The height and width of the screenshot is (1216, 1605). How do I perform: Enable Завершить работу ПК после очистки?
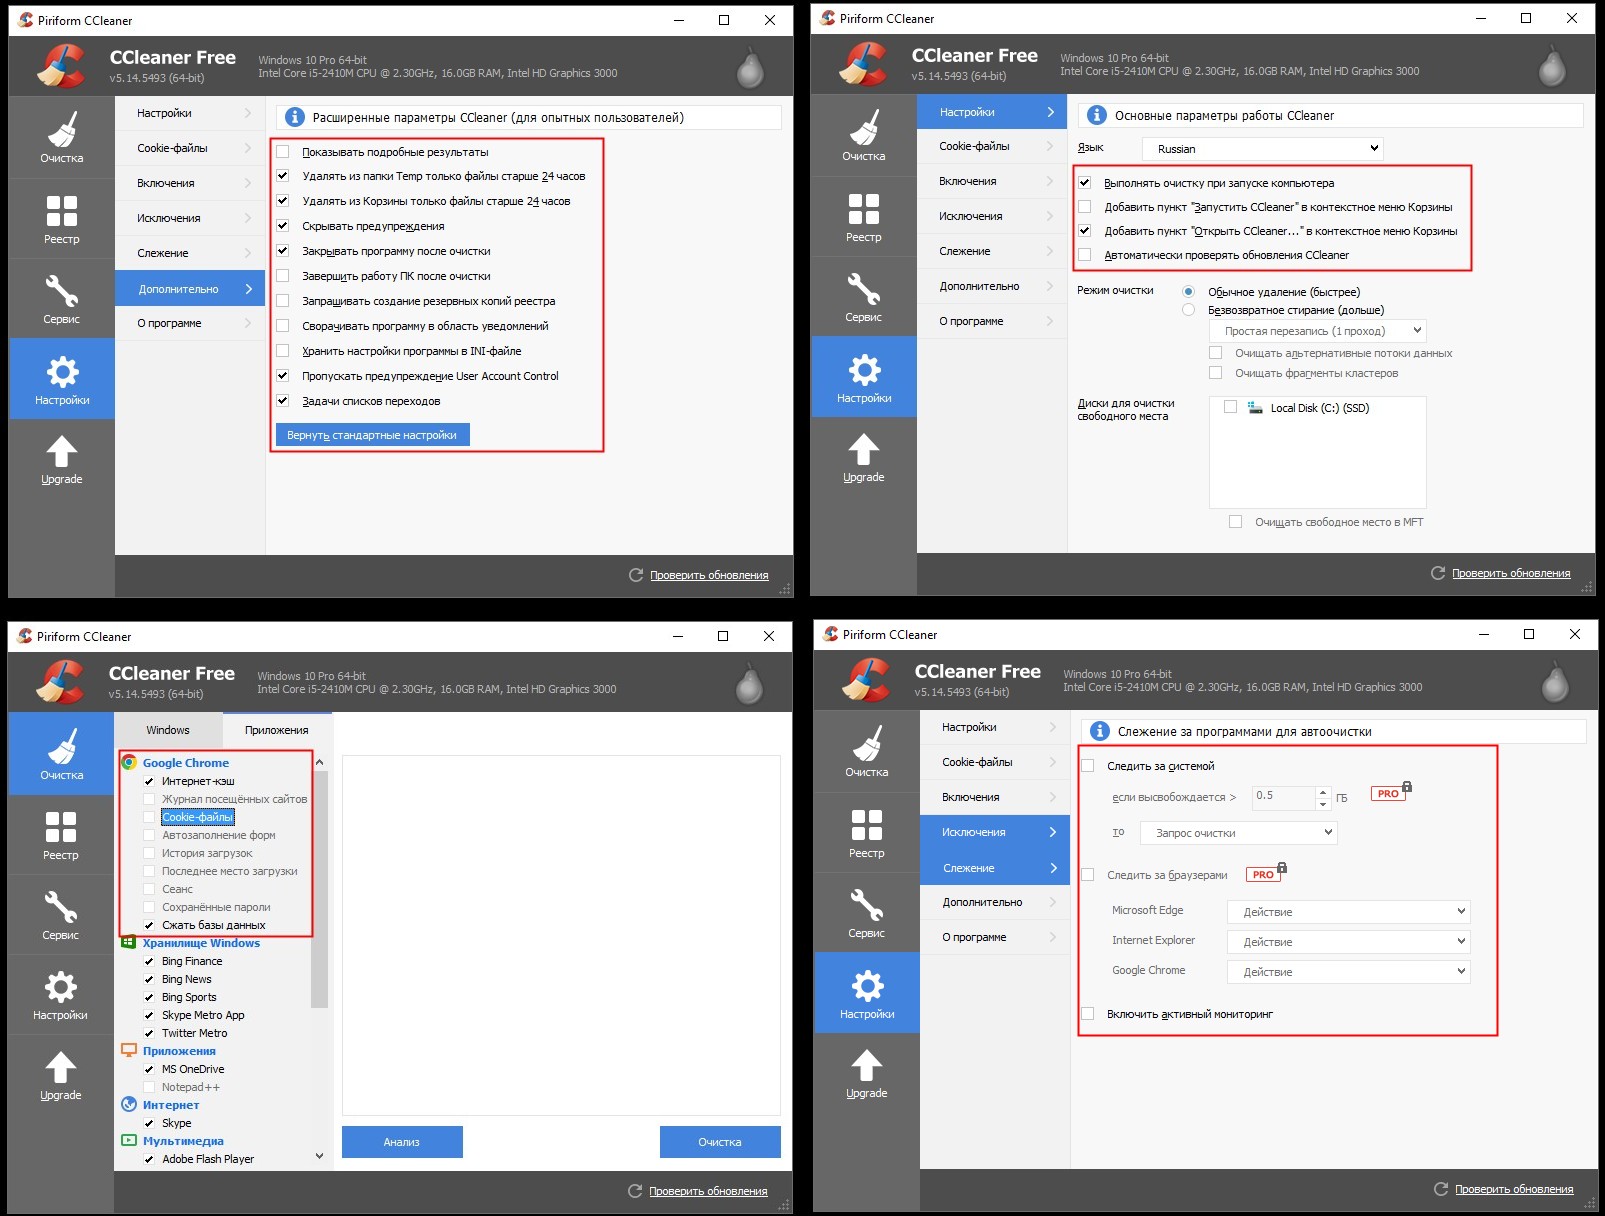(283, 276)
